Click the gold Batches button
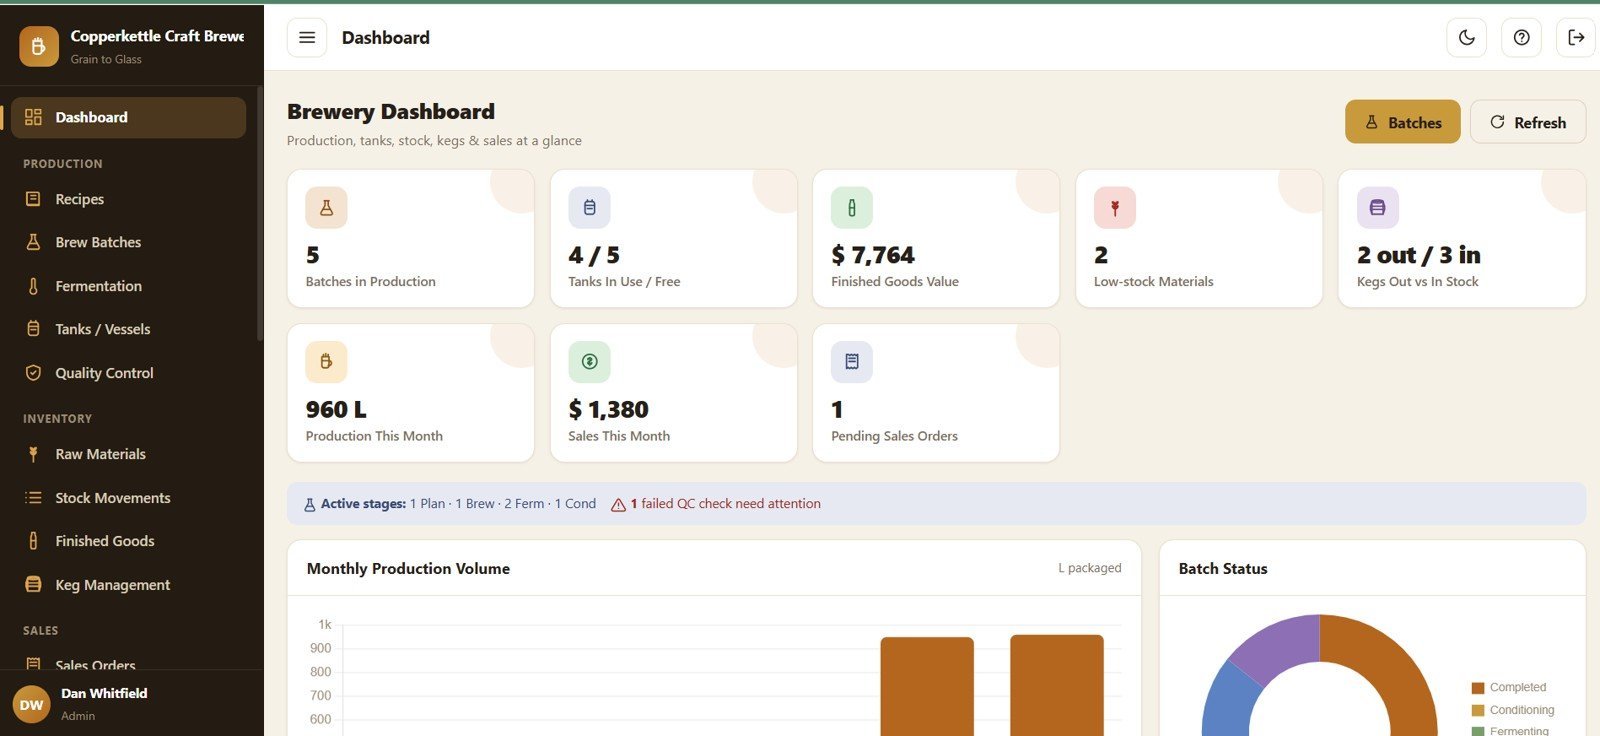The image size is (1600, 736). pos(1402,122)
